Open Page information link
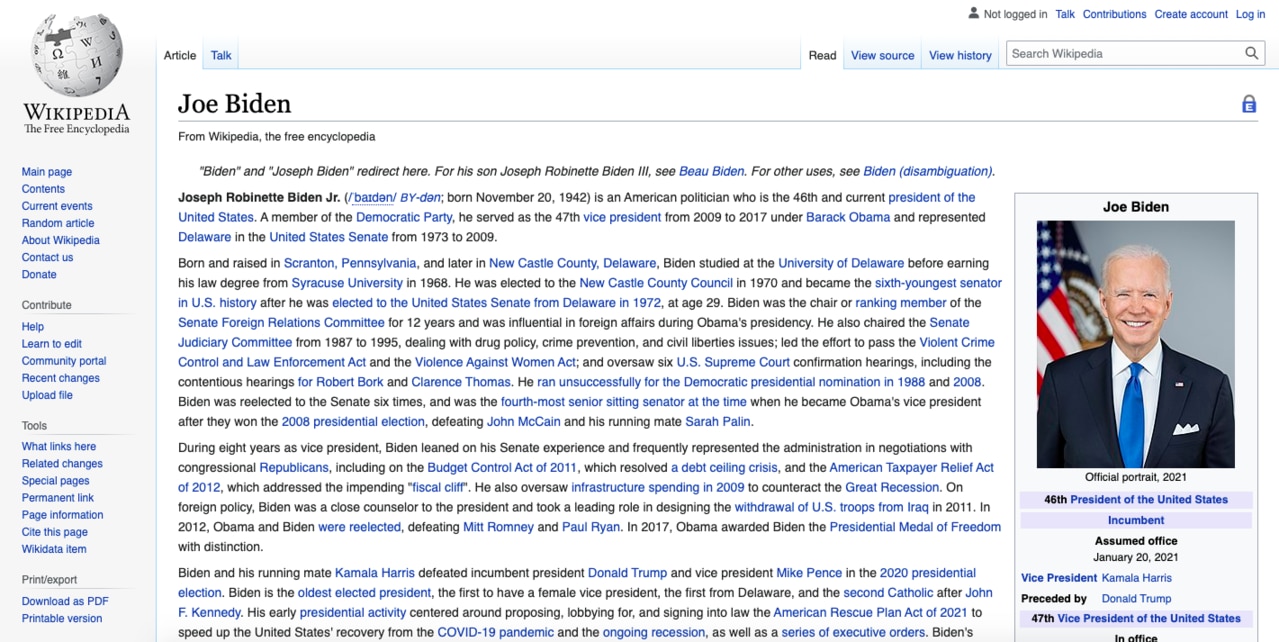This screenshot has width=1279, height=642. click(x=62, y=515)
